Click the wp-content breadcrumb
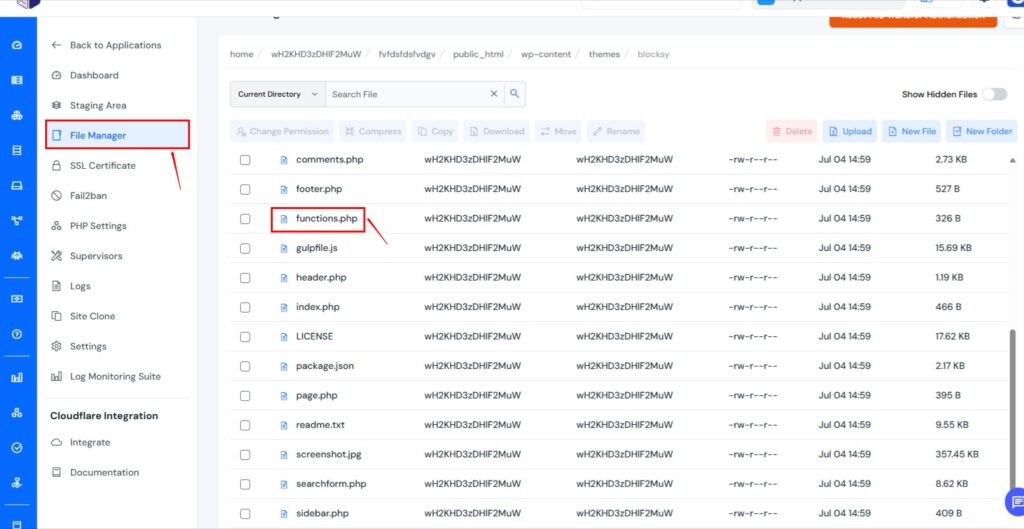 (545, 54)
